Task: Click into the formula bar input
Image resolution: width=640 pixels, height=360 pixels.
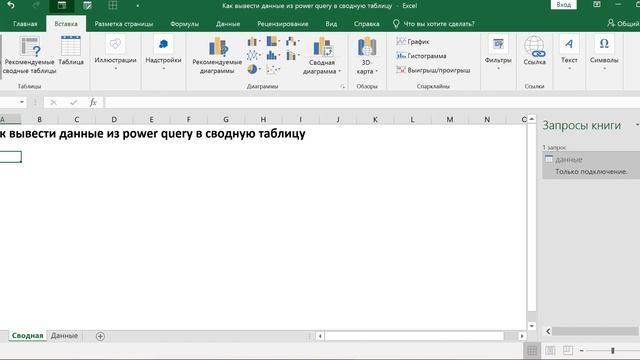Action: 371,102
